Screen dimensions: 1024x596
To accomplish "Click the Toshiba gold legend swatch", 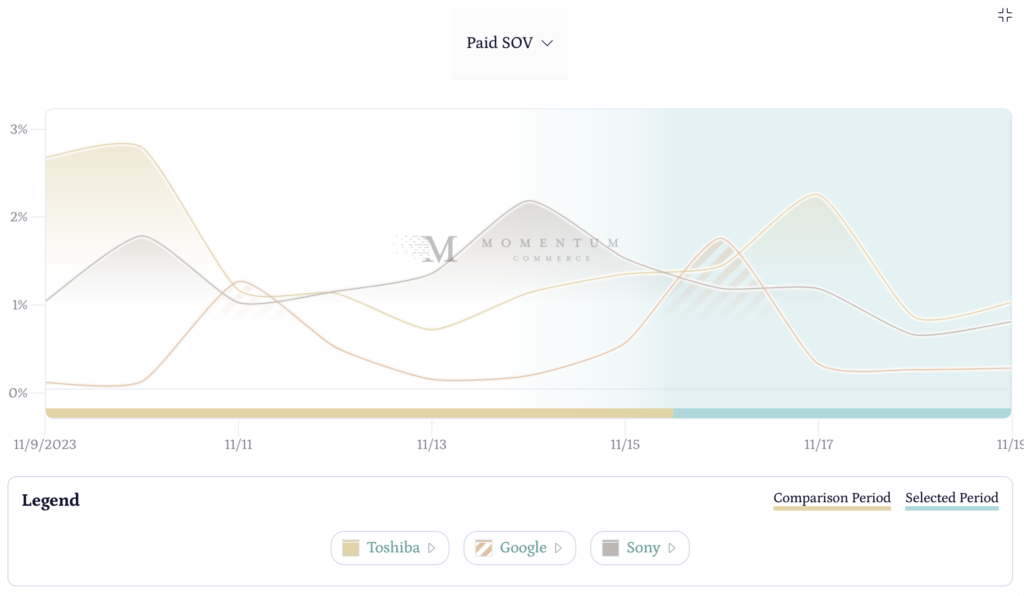I will tap(351, 548).
